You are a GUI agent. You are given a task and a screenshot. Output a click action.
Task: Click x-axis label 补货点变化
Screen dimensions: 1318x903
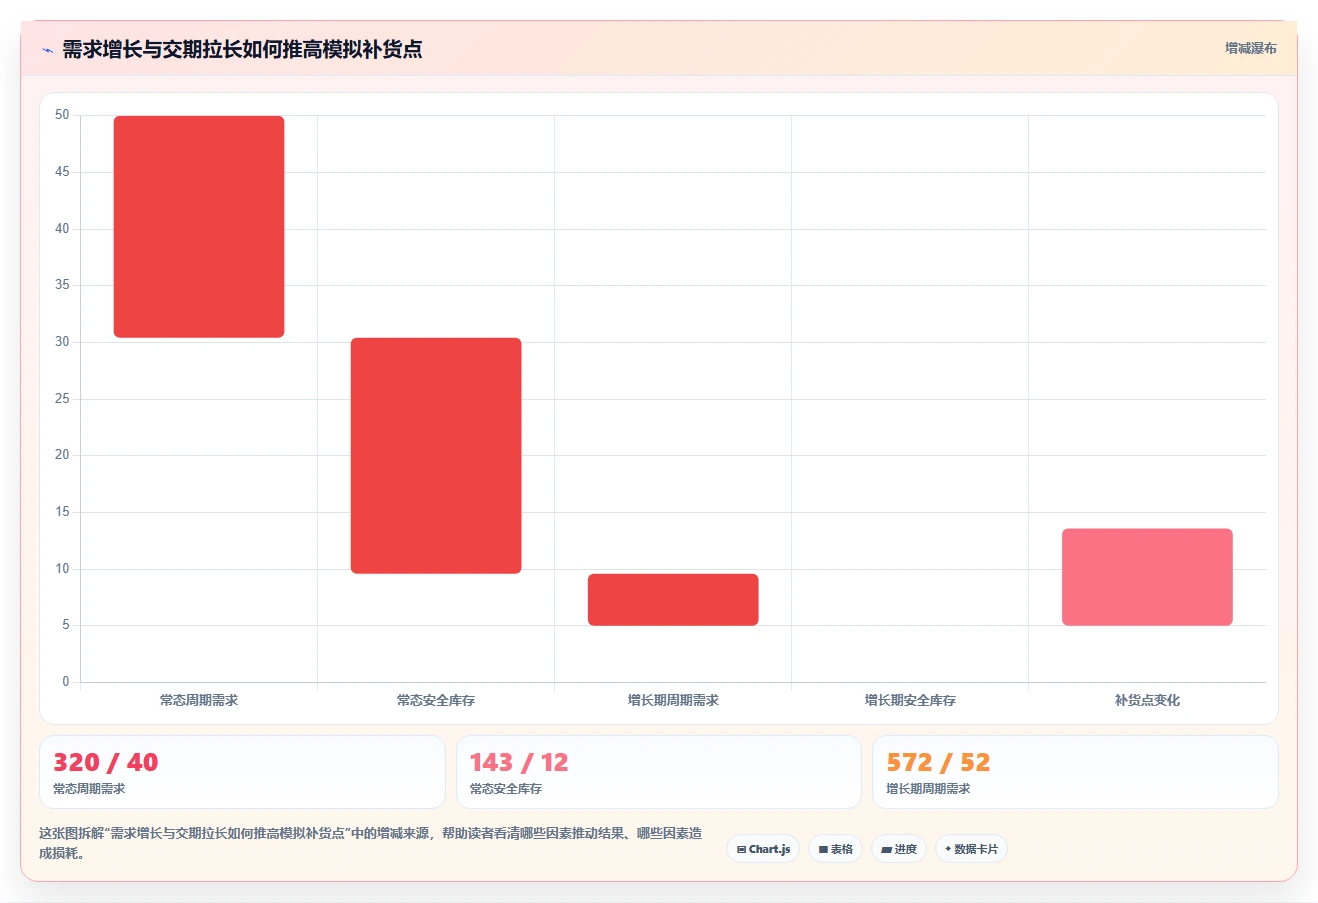pos(1147,700)
